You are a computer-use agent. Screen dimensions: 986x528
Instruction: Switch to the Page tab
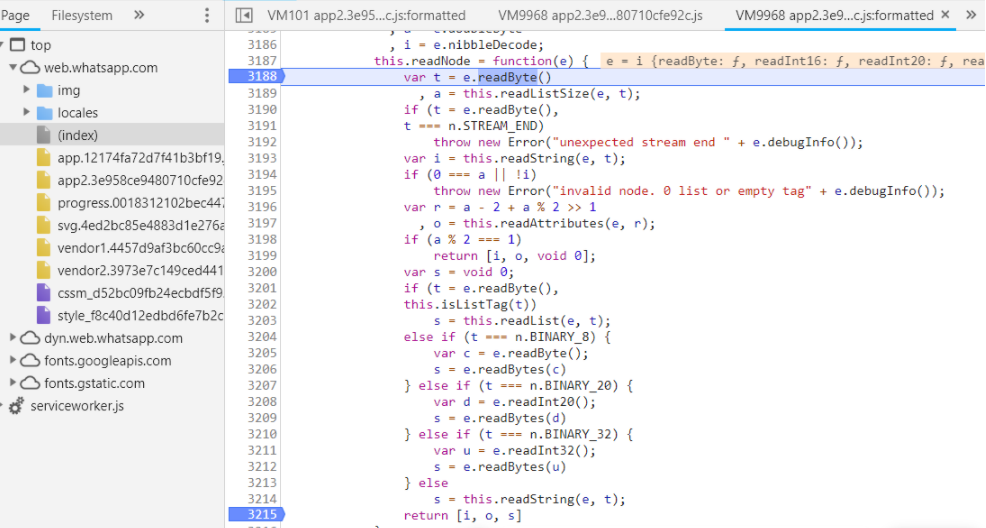[x=15, y=15]
